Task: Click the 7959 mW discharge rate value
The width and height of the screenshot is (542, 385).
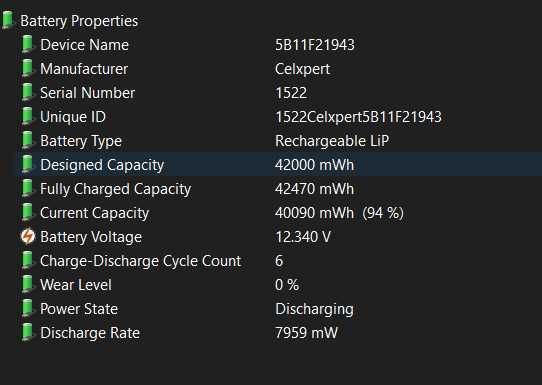Action: [x=306, y=333]
